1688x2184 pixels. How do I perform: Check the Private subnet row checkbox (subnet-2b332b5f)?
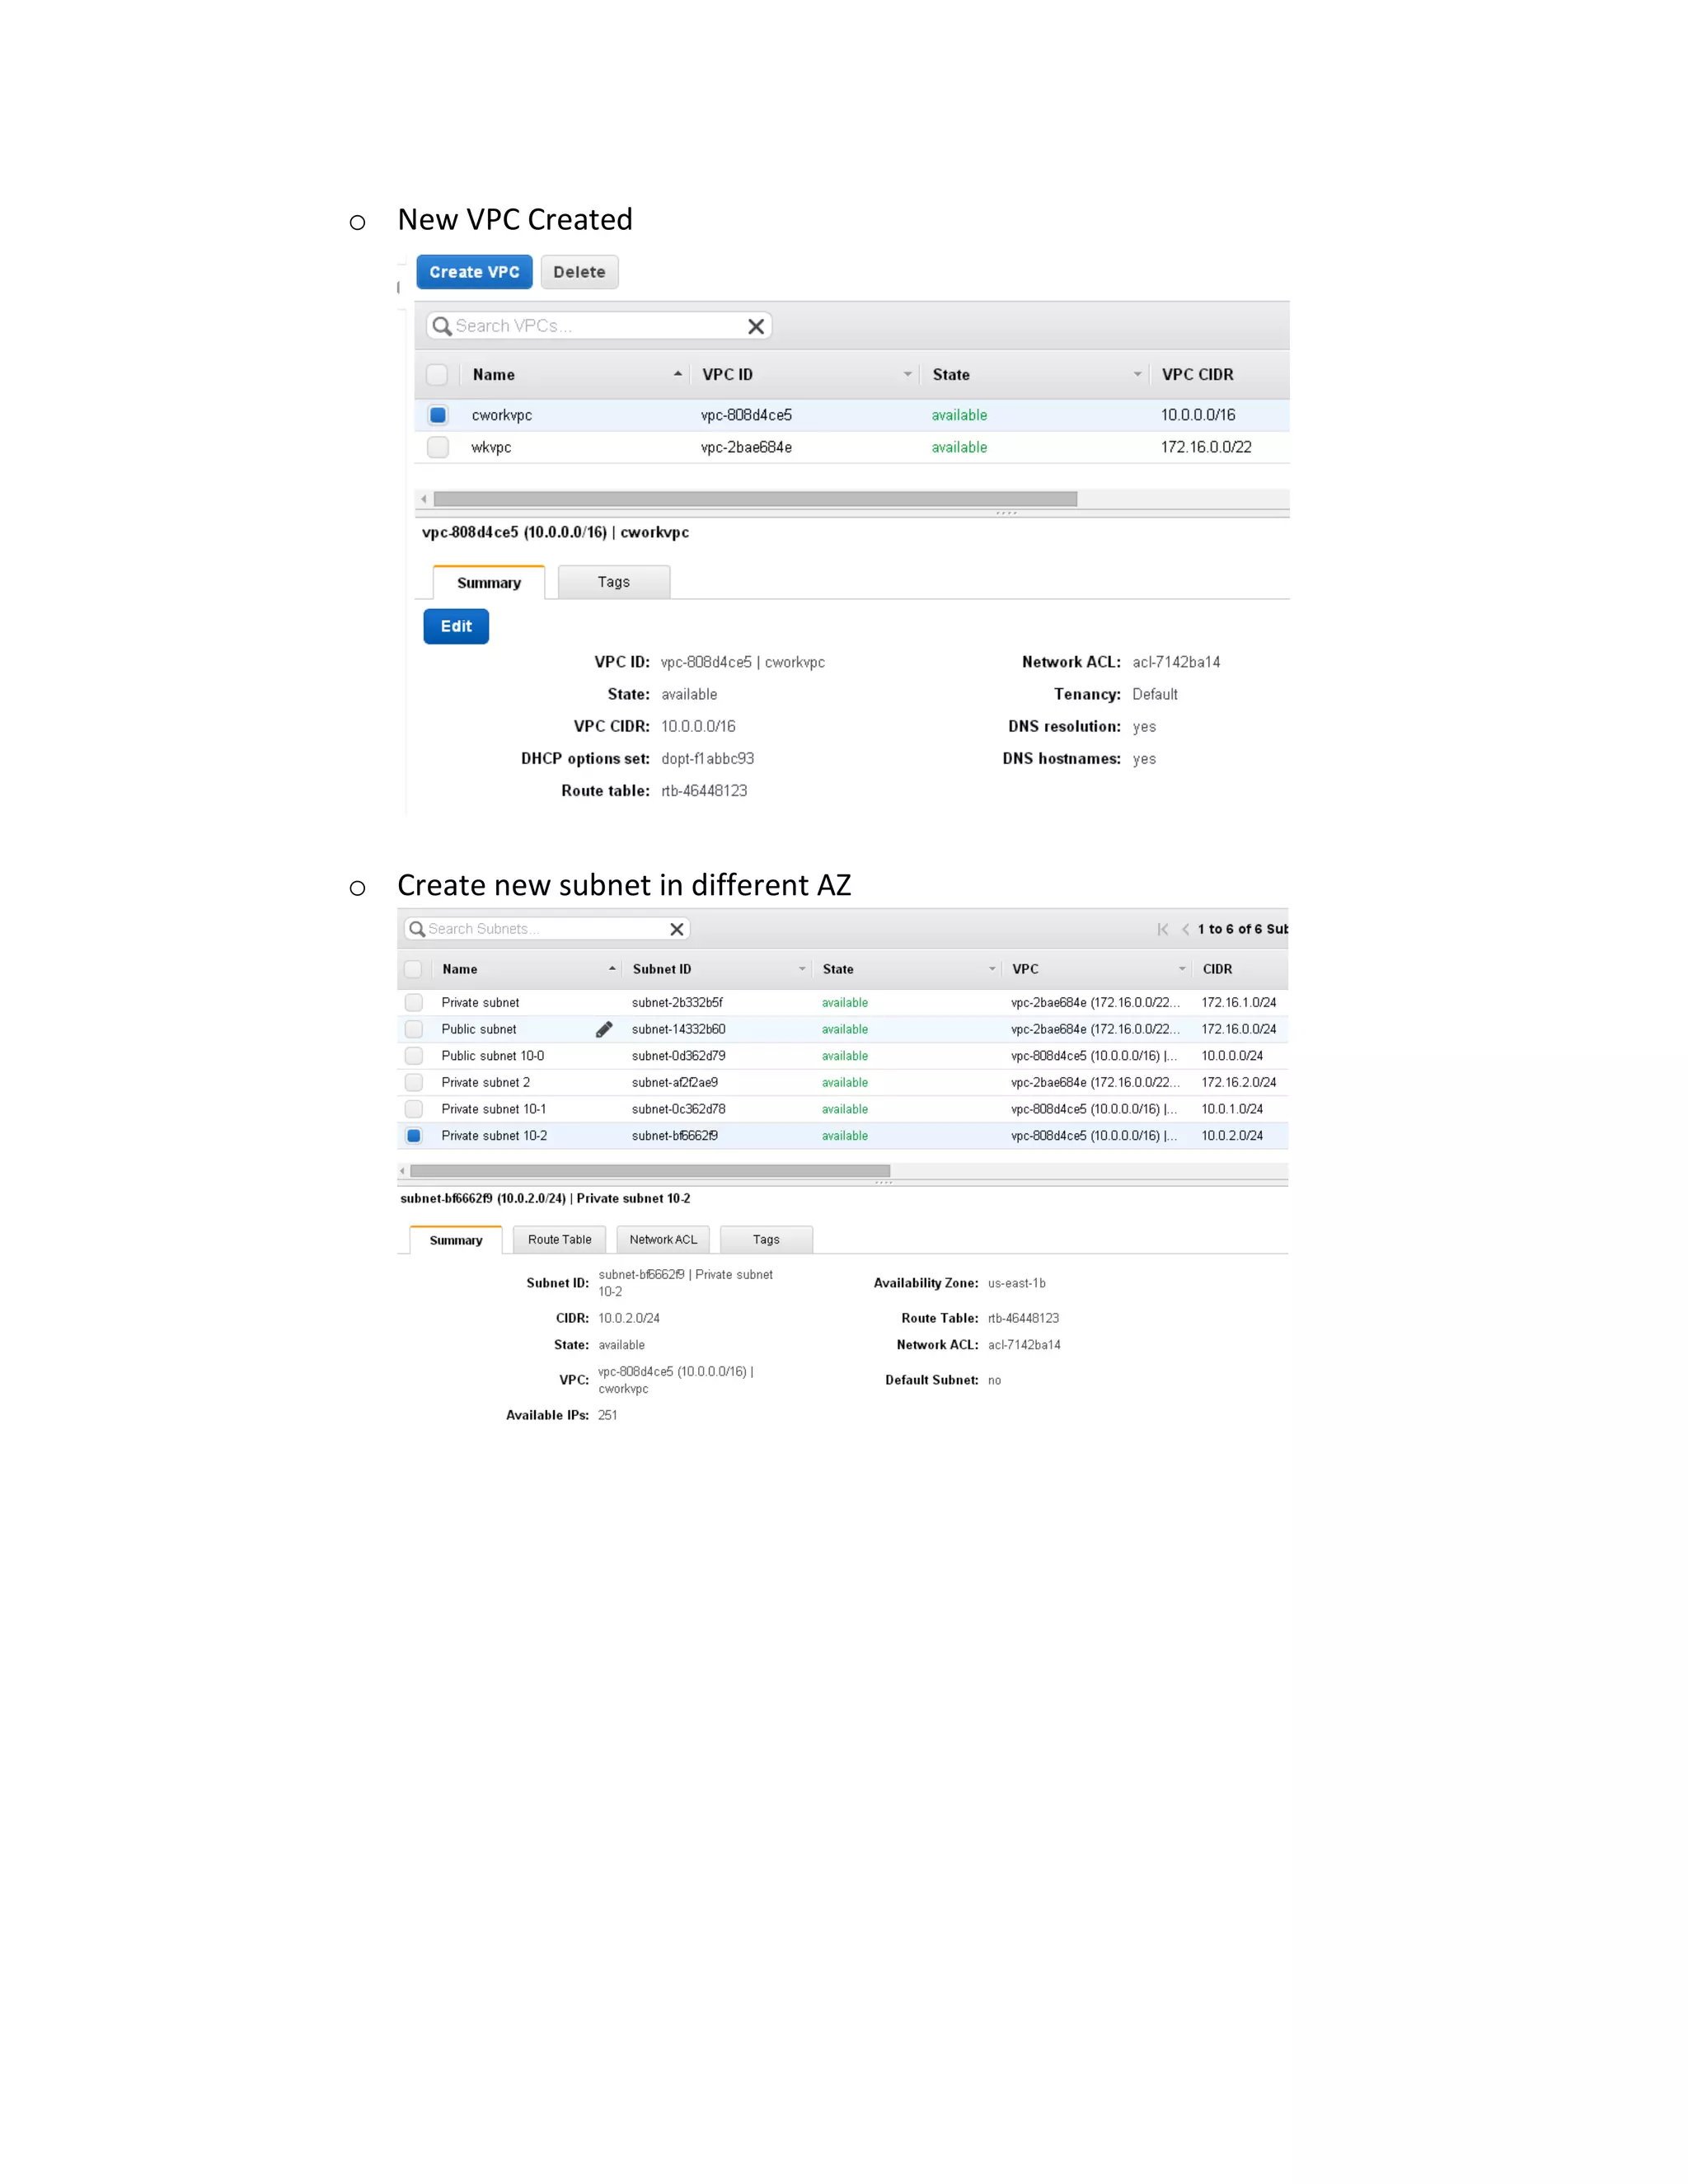coord(413,1002)
